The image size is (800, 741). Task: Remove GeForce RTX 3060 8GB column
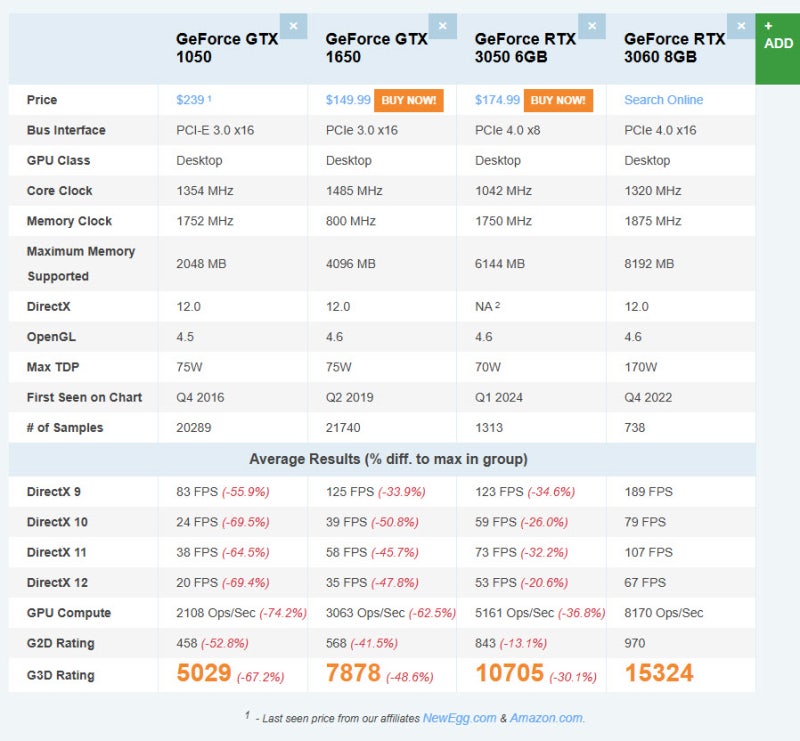click(741, 26)
